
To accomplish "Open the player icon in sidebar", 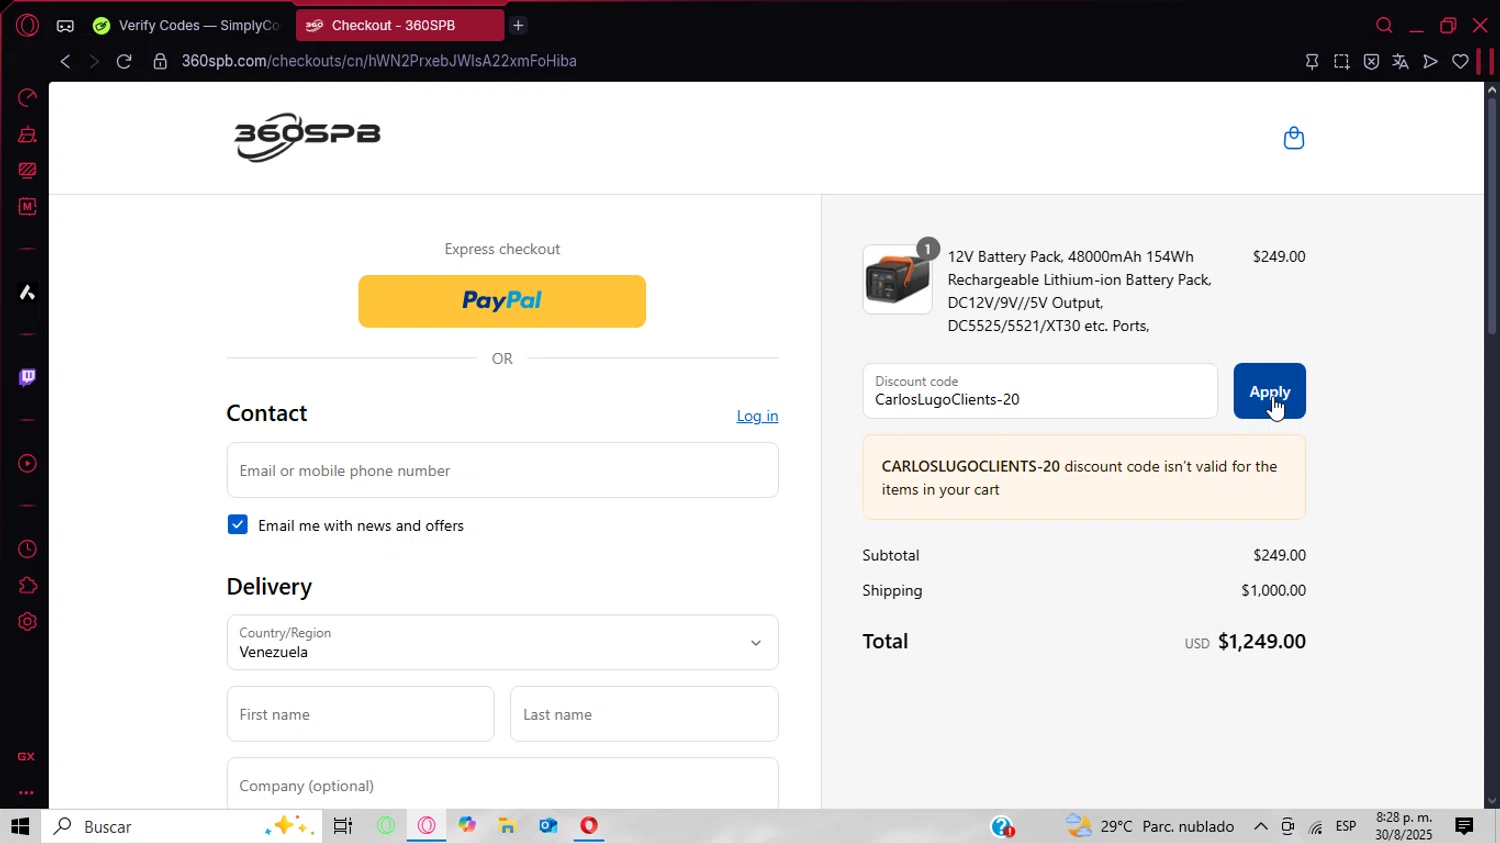I will point(27,464).
